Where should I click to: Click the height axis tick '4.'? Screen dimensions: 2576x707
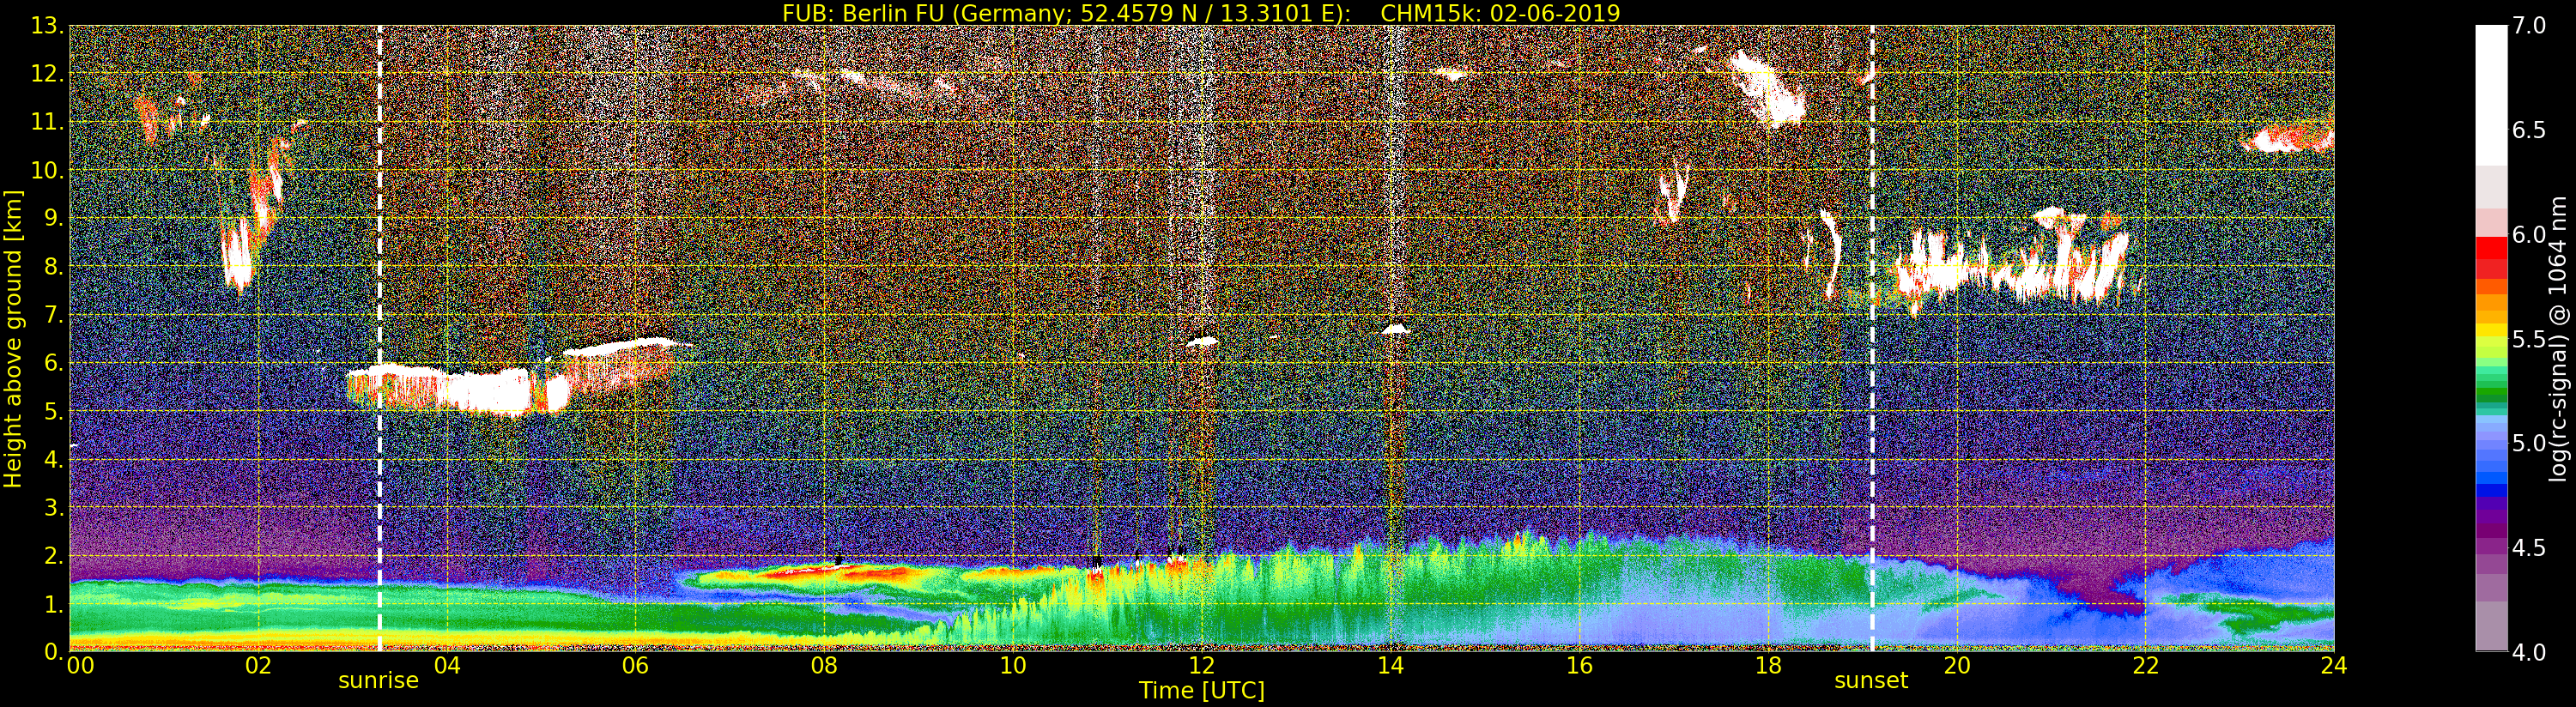click(x=53, y=459)
